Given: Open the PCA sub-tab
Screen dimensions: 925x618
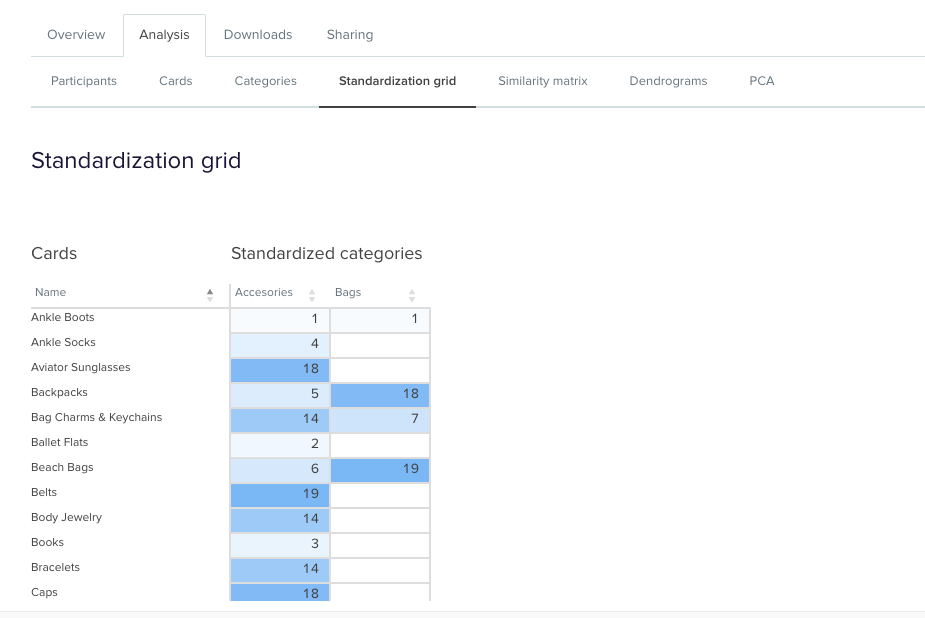Looking at the screenshot, I should coord(762,81).
